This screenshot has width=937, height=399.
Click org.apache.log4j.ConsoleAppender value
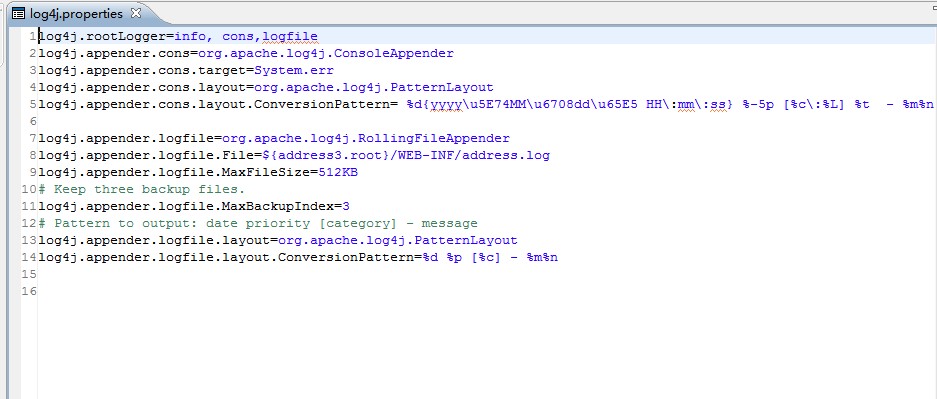(x=326, y=53)
